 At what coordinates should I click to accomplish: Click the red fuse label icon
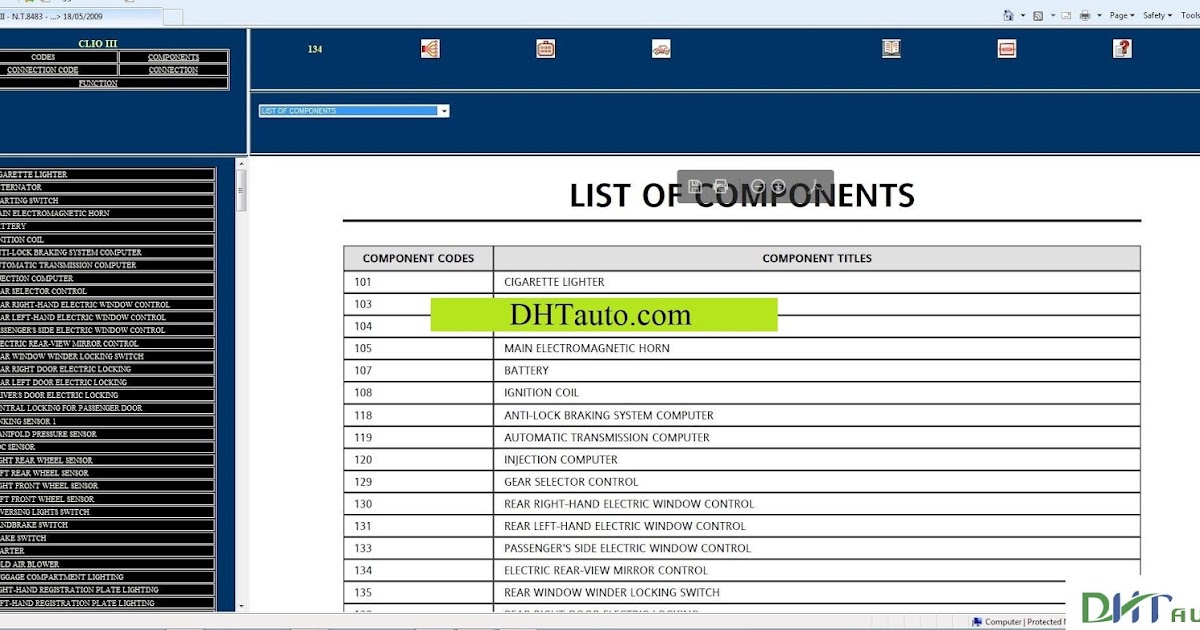1007,48
